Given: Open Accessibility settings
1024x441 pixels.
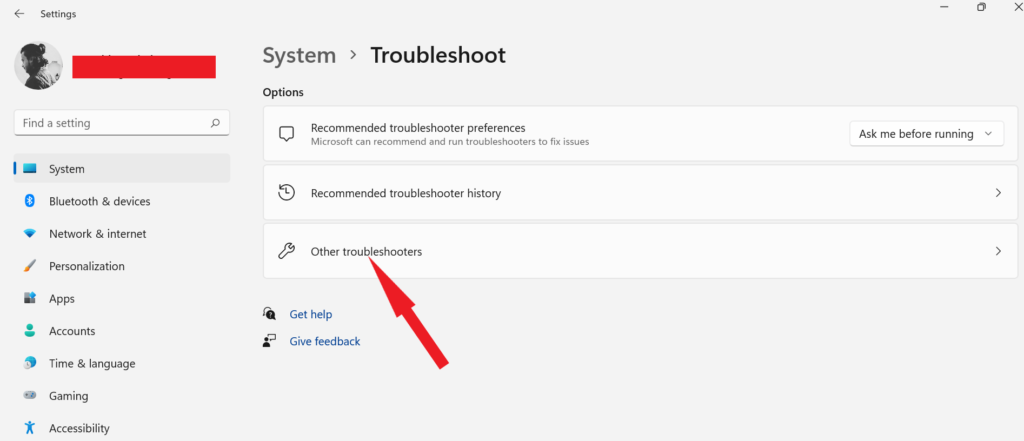Looking at the screenshot, I should click(x=121, y=429).
